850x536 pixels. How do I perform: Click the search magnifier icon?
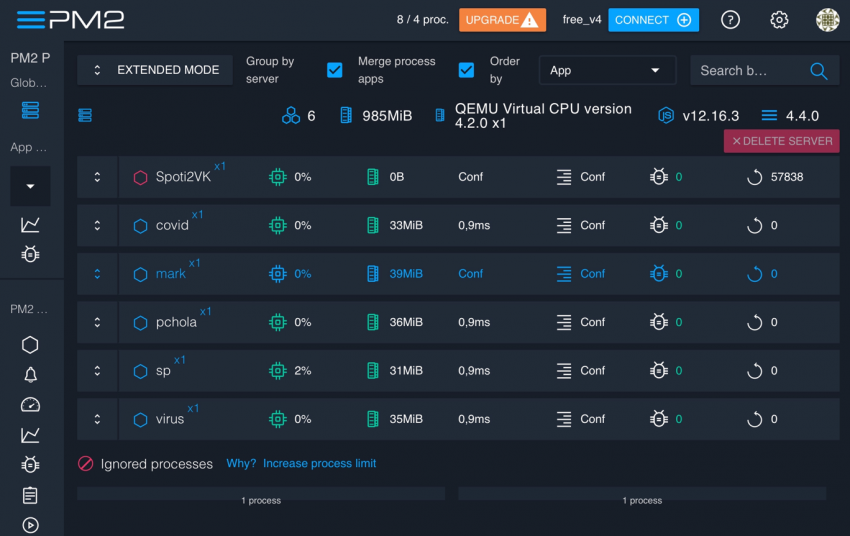819,71
